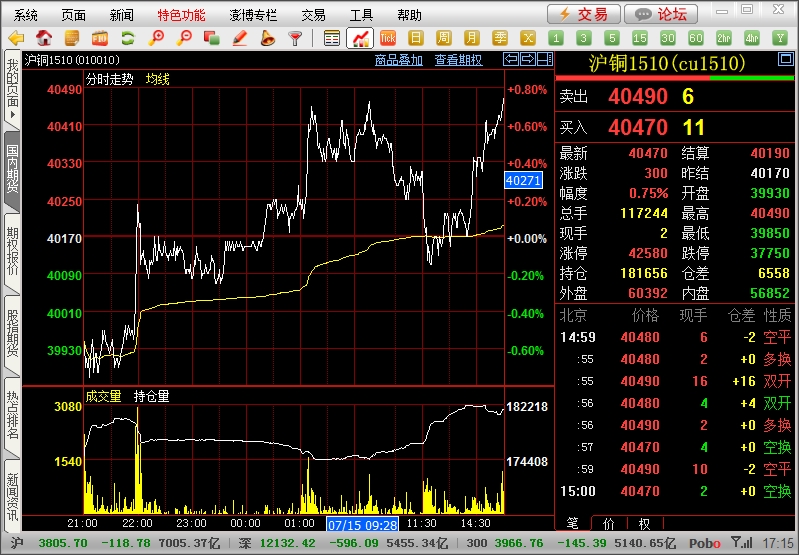The width and height of the screenshot is (799, 555).
Task: Click the 40271 price cursor label
Action: click(523, 180)
